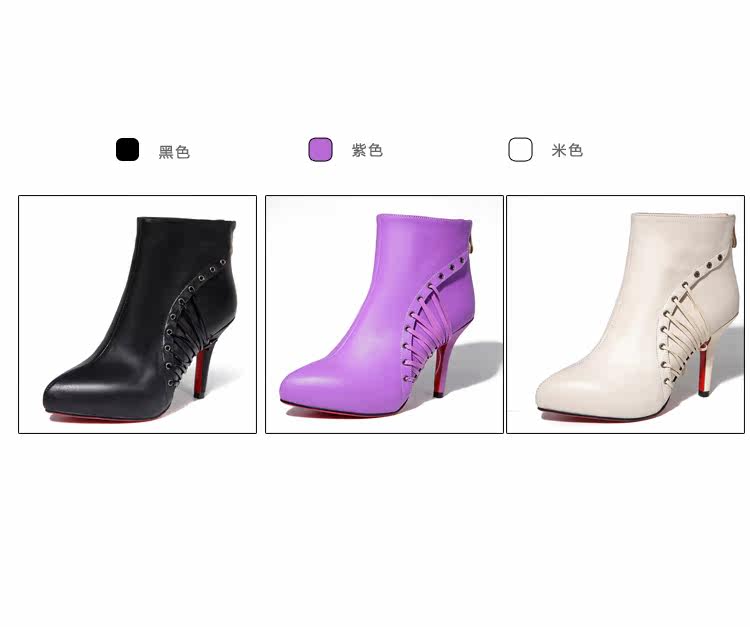Select the black color swatch
This screenshot has width=750, height=627.
pos(127,150)
